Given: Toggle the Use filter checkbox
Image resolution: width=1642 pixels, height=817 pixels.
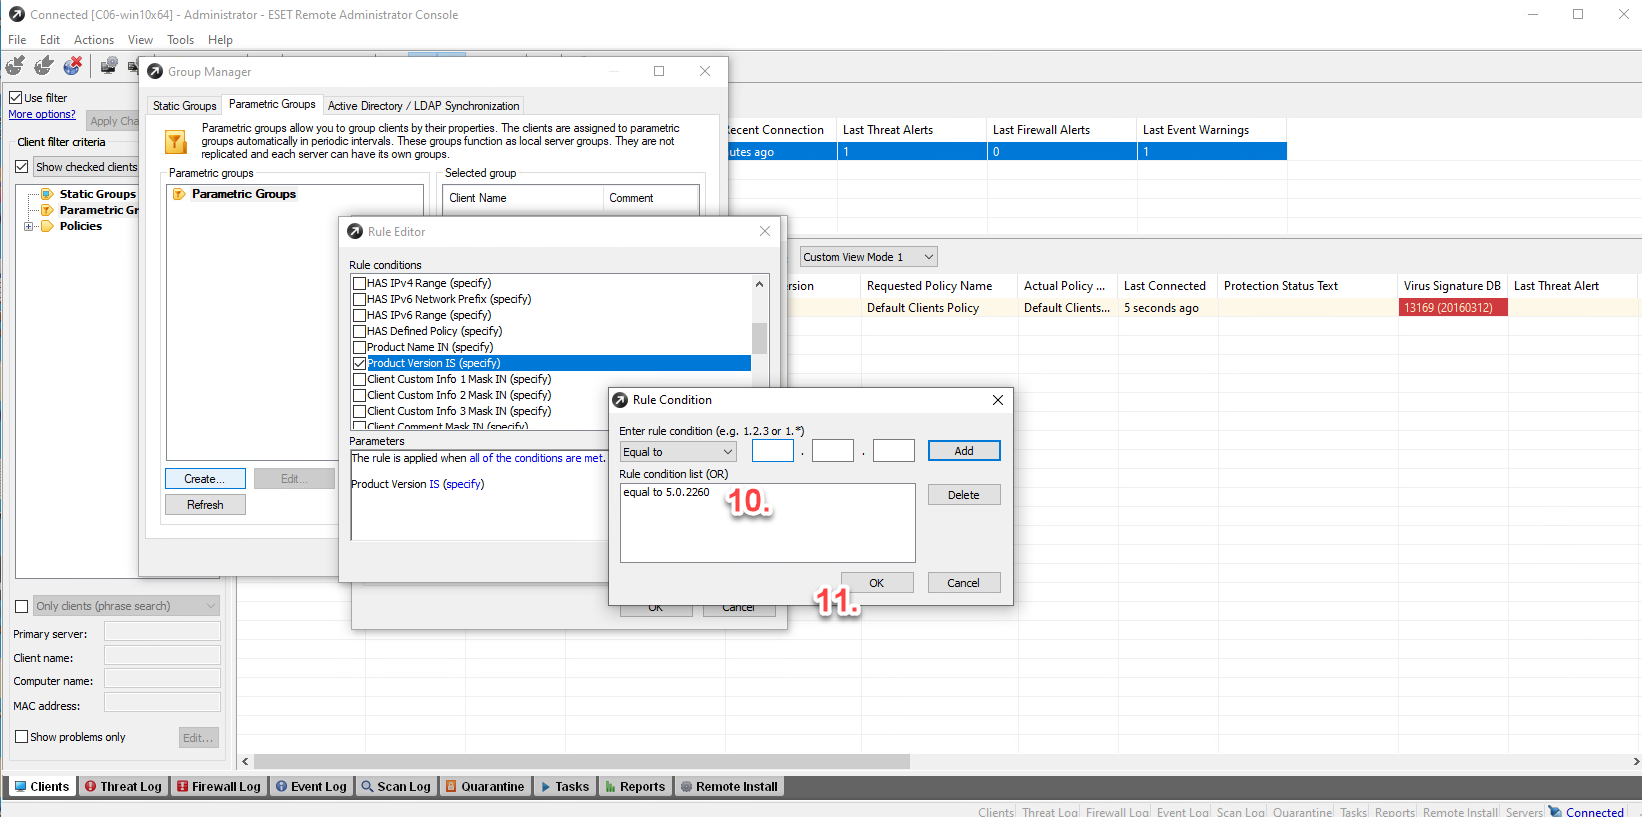Looking at the screenshot, I should [x=16, y=98].
